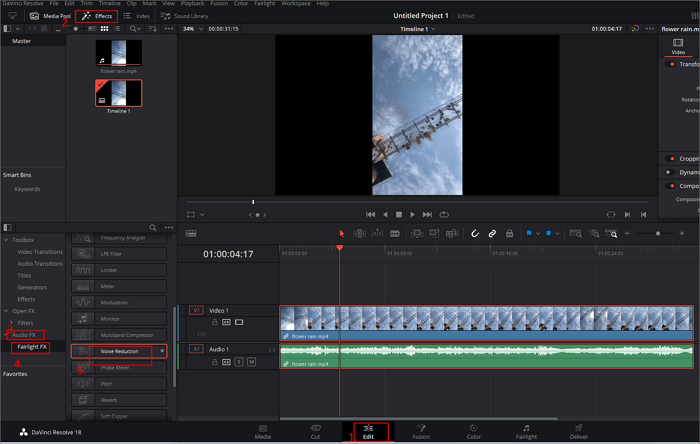Image resolution: width=700 pixels, height=444 pixels.
Task: Open the Fairlight menu in menu bar
Action: click(265, 3)
